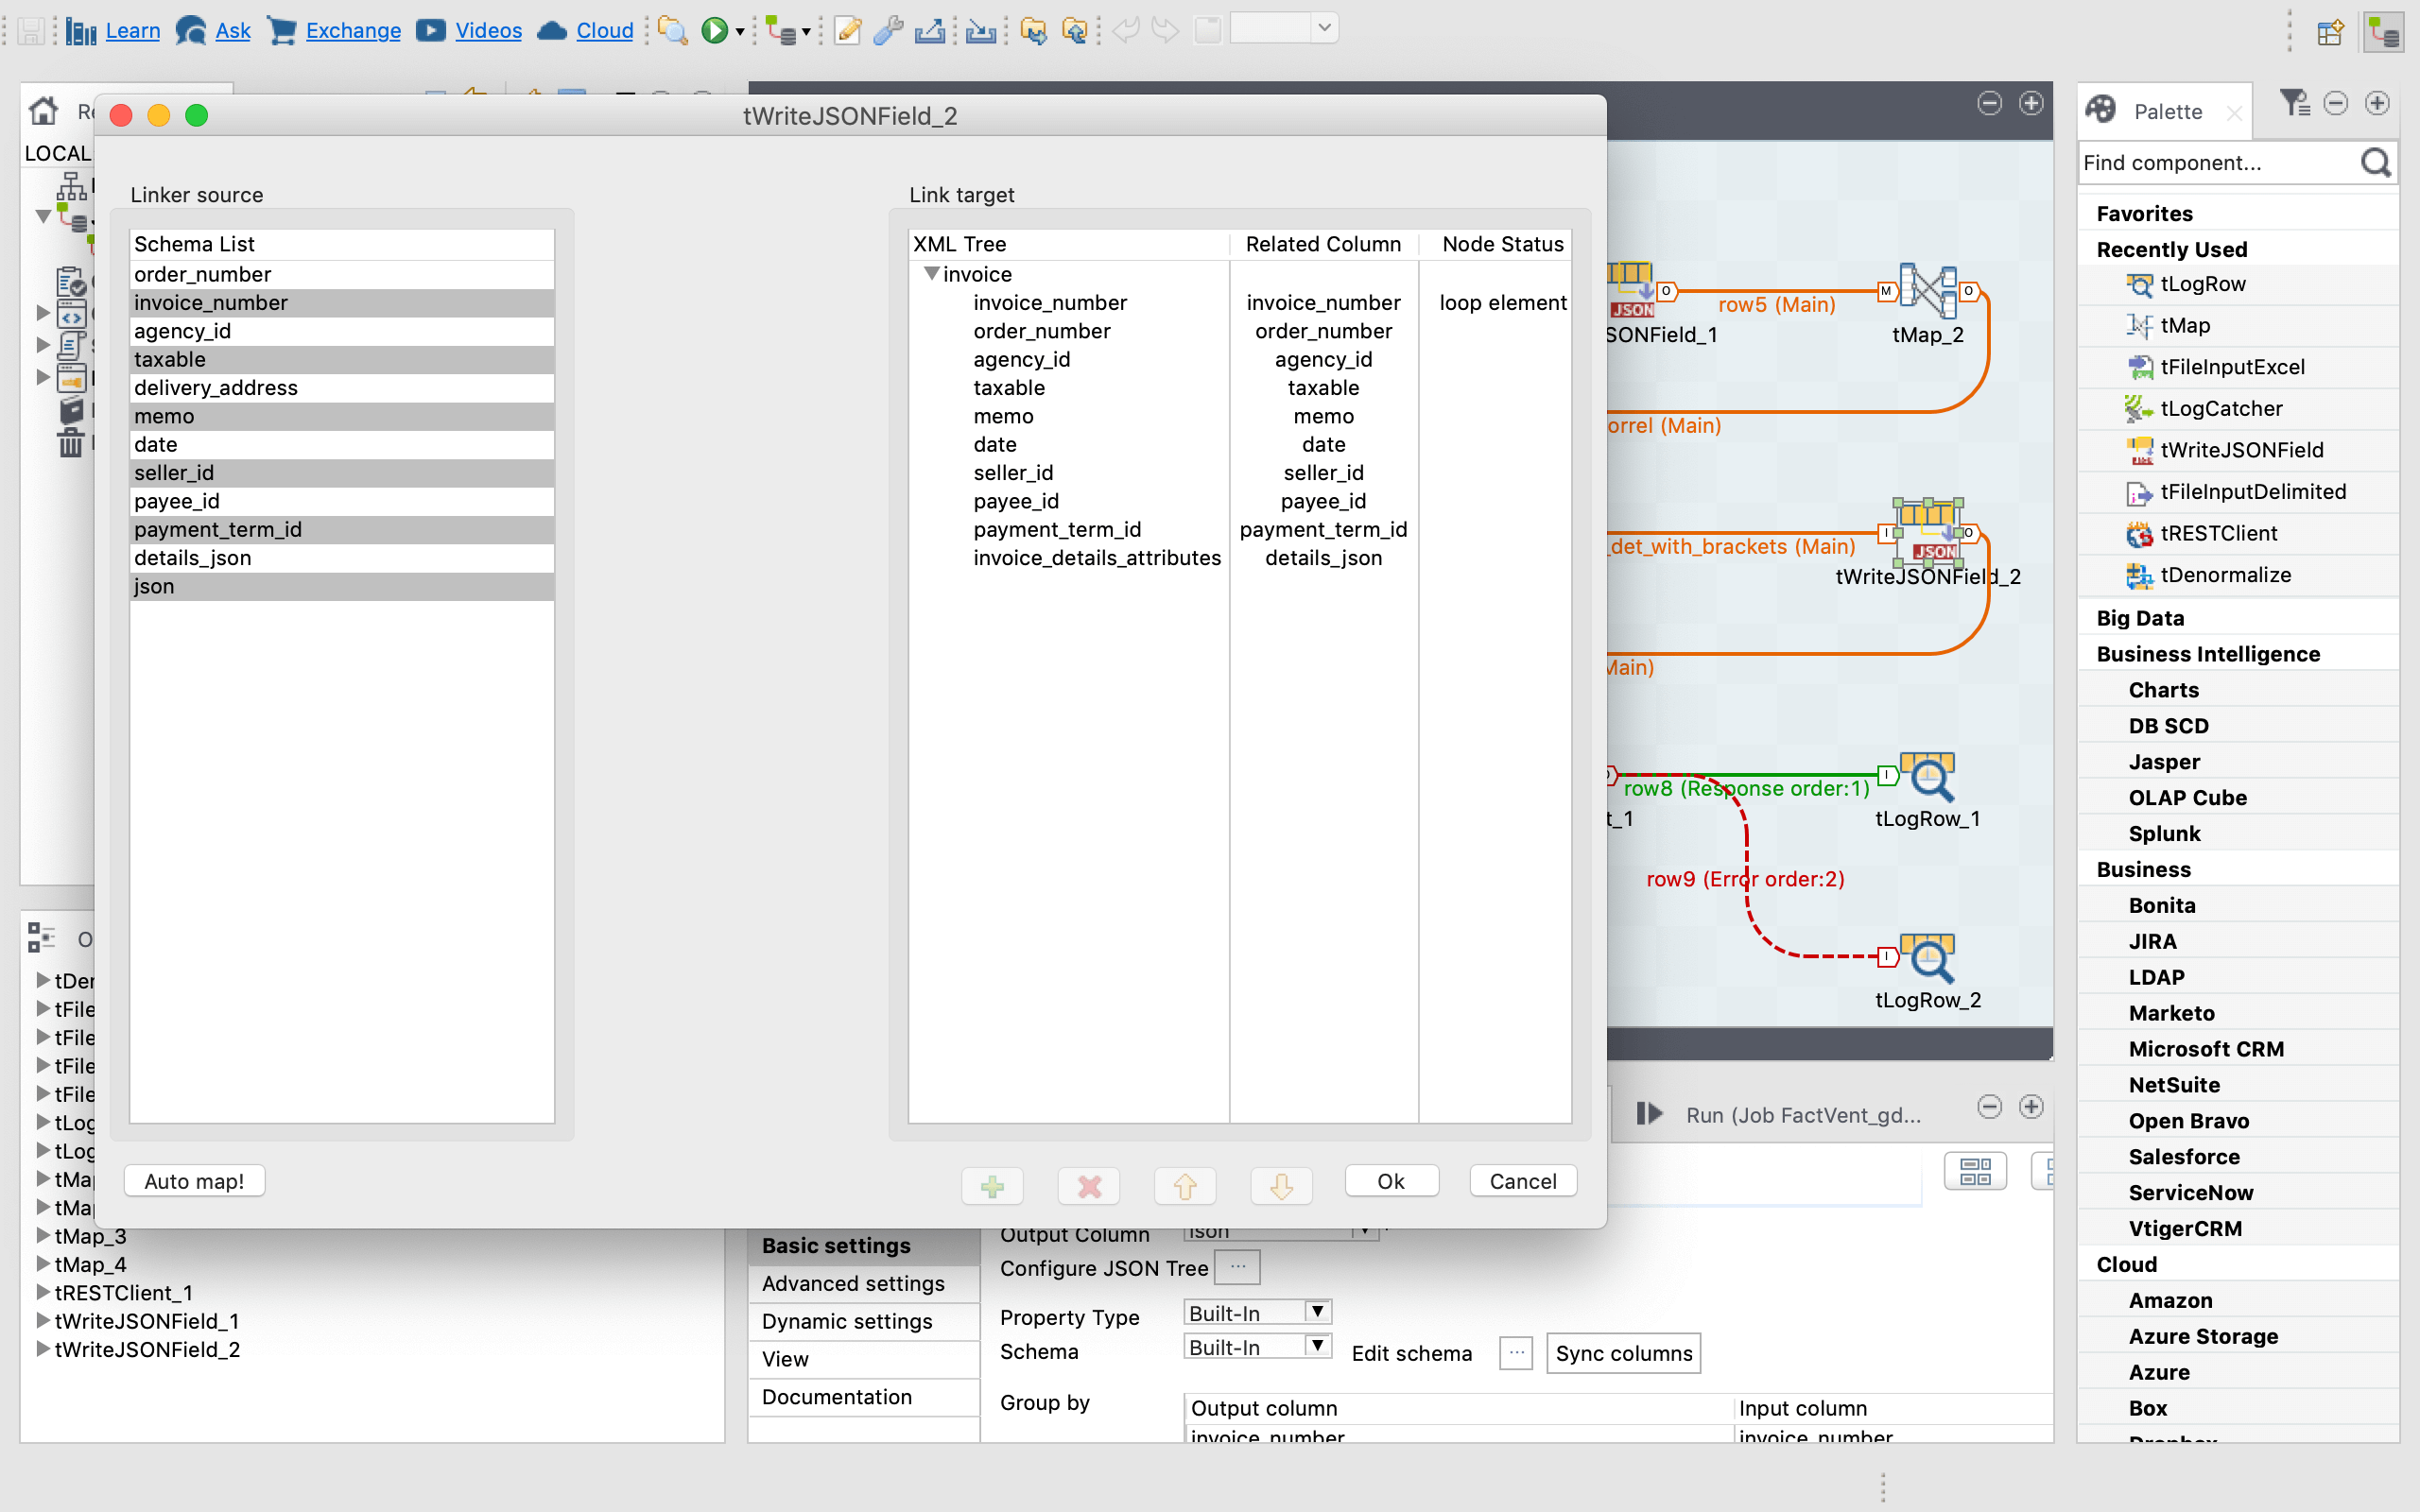Image resolution: width=2420 pixels, height=1512 pixels.
Task: Open the Advanced settings tab
Action: coord(864,1284)
